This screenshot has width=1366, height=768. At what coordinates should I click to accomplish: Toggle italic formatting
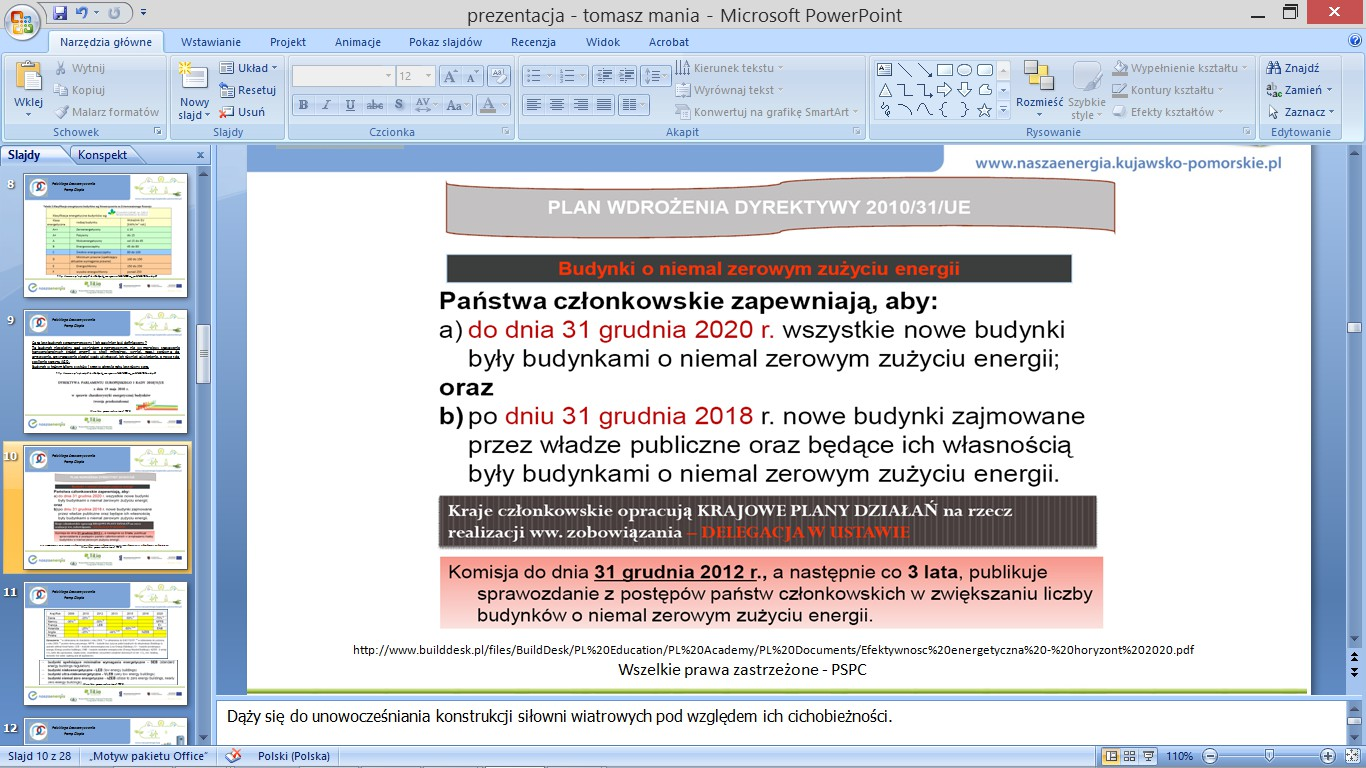326,105
